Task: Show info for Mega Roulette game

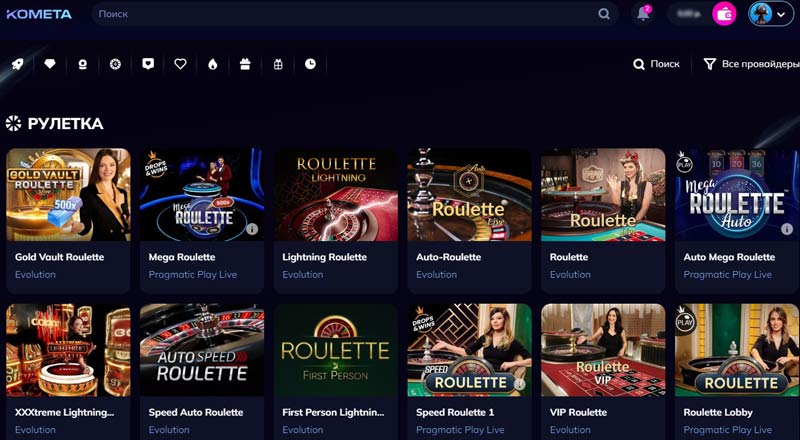Action: [x=252, y=229]
